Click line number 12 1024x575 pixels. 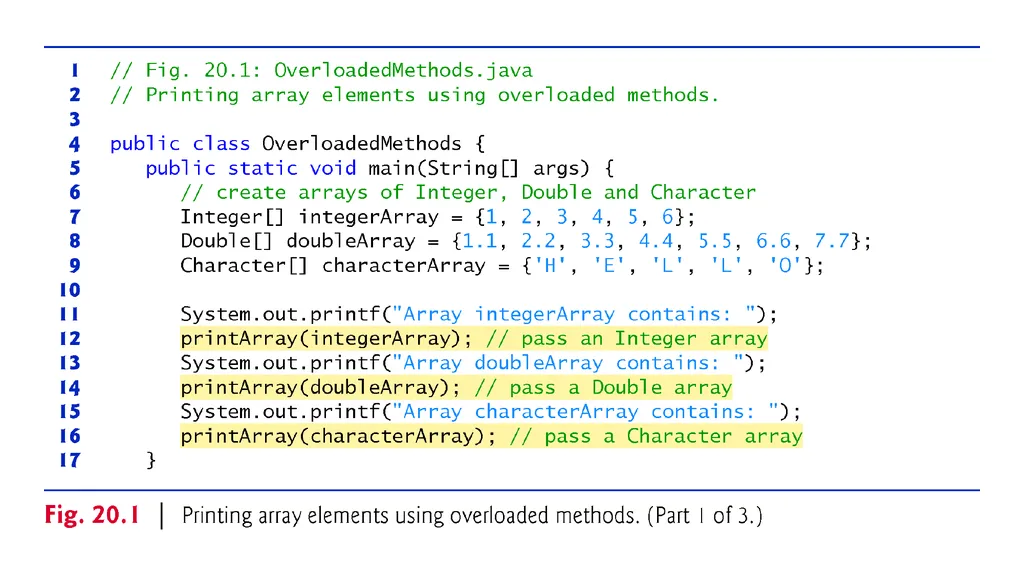tap(70, 338)
